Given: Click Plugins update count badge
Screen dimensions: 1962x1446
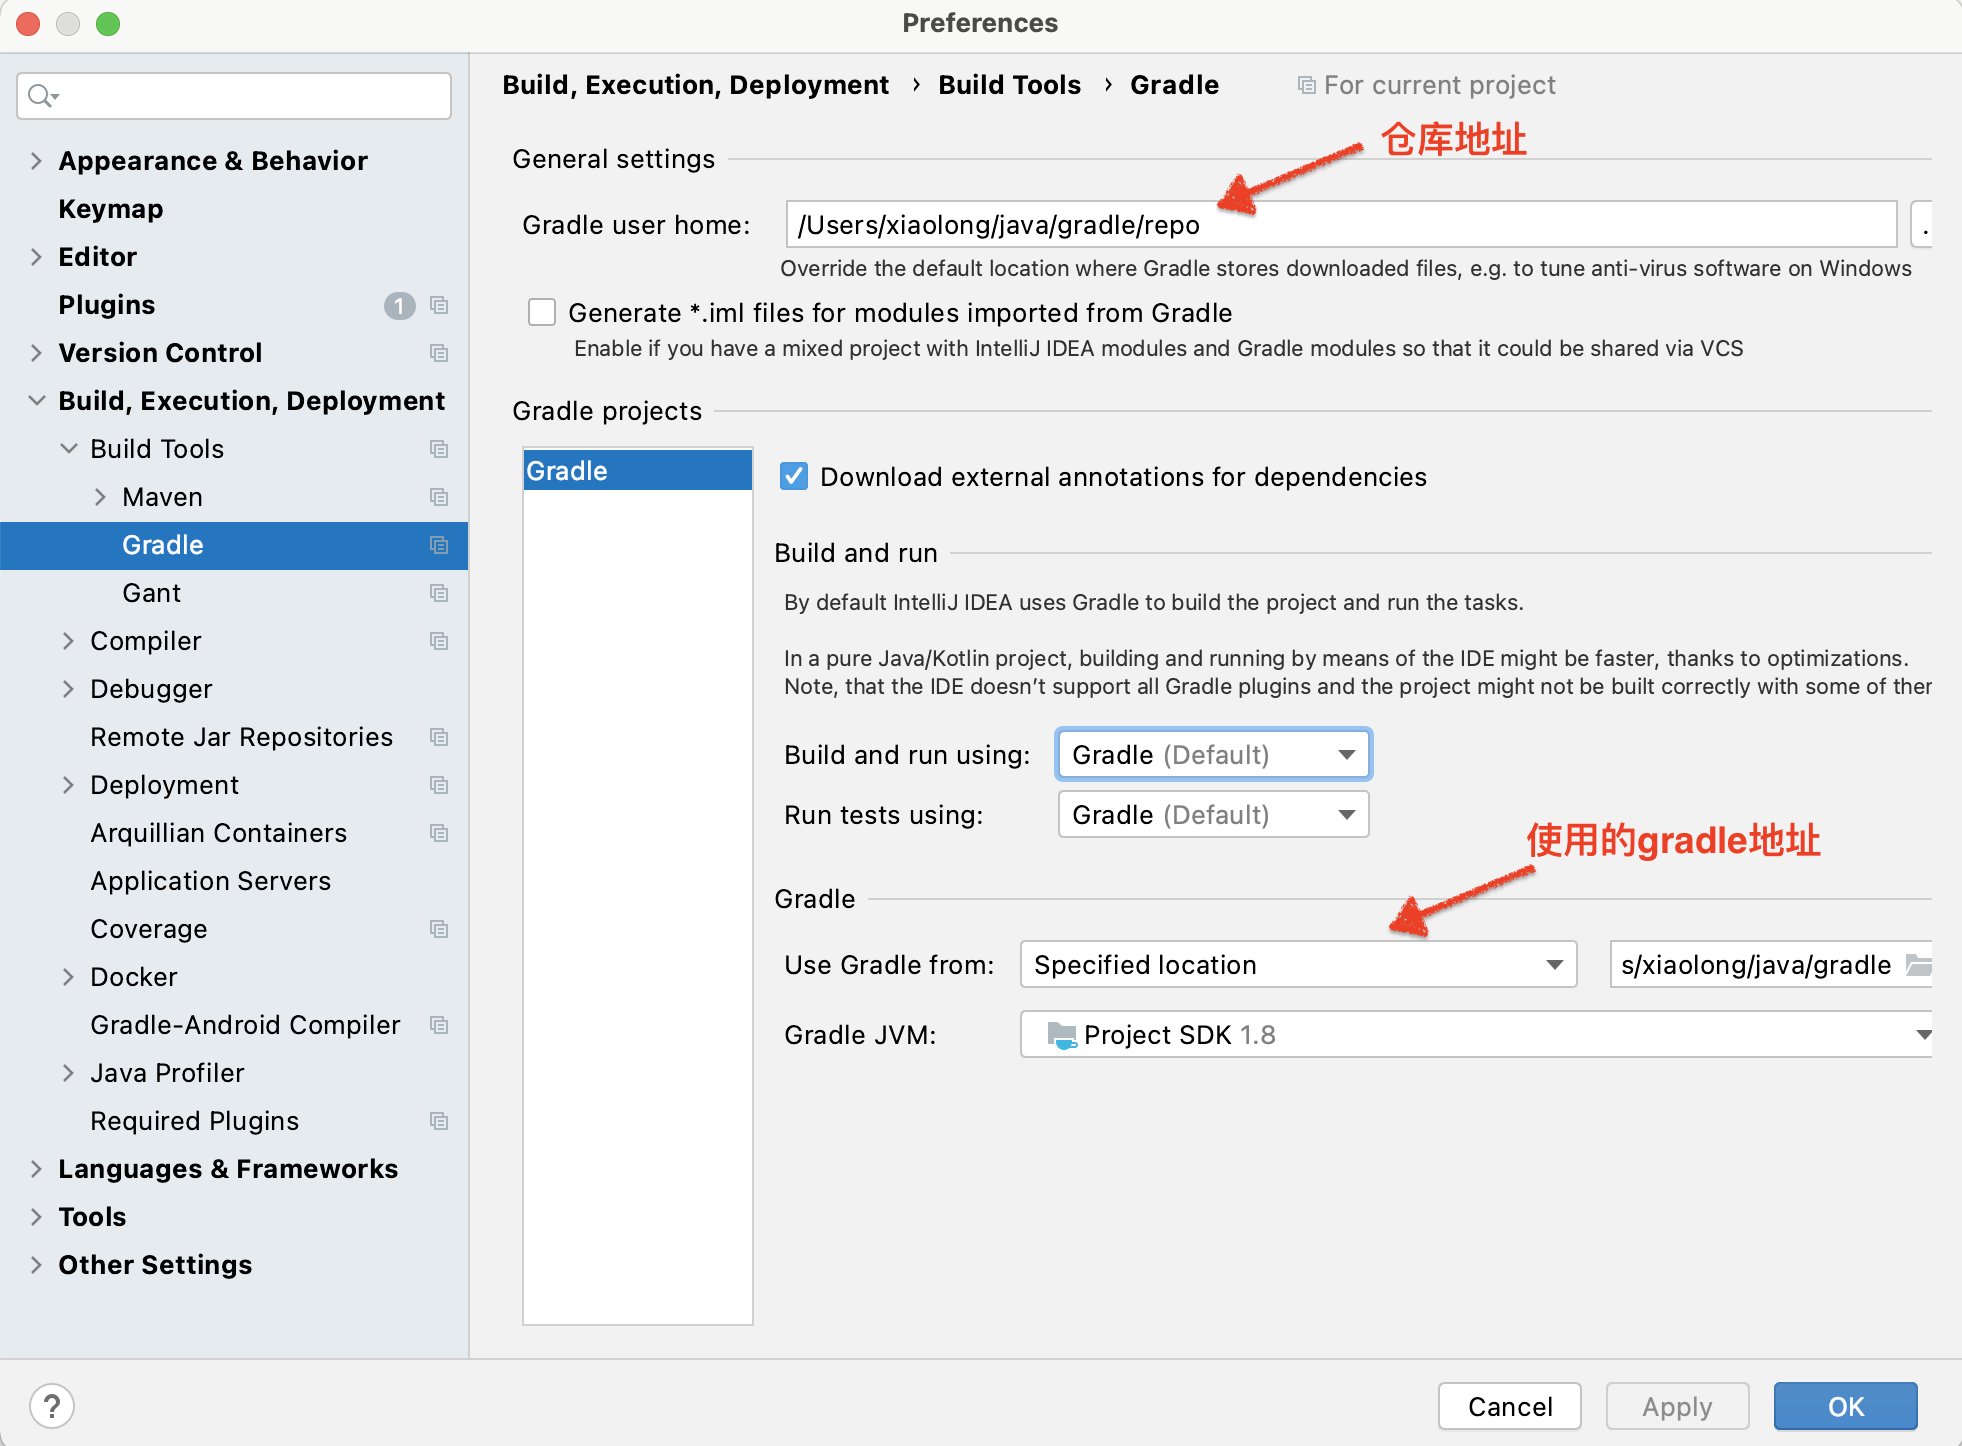Looking at the screenshot, I should [399, 305].
